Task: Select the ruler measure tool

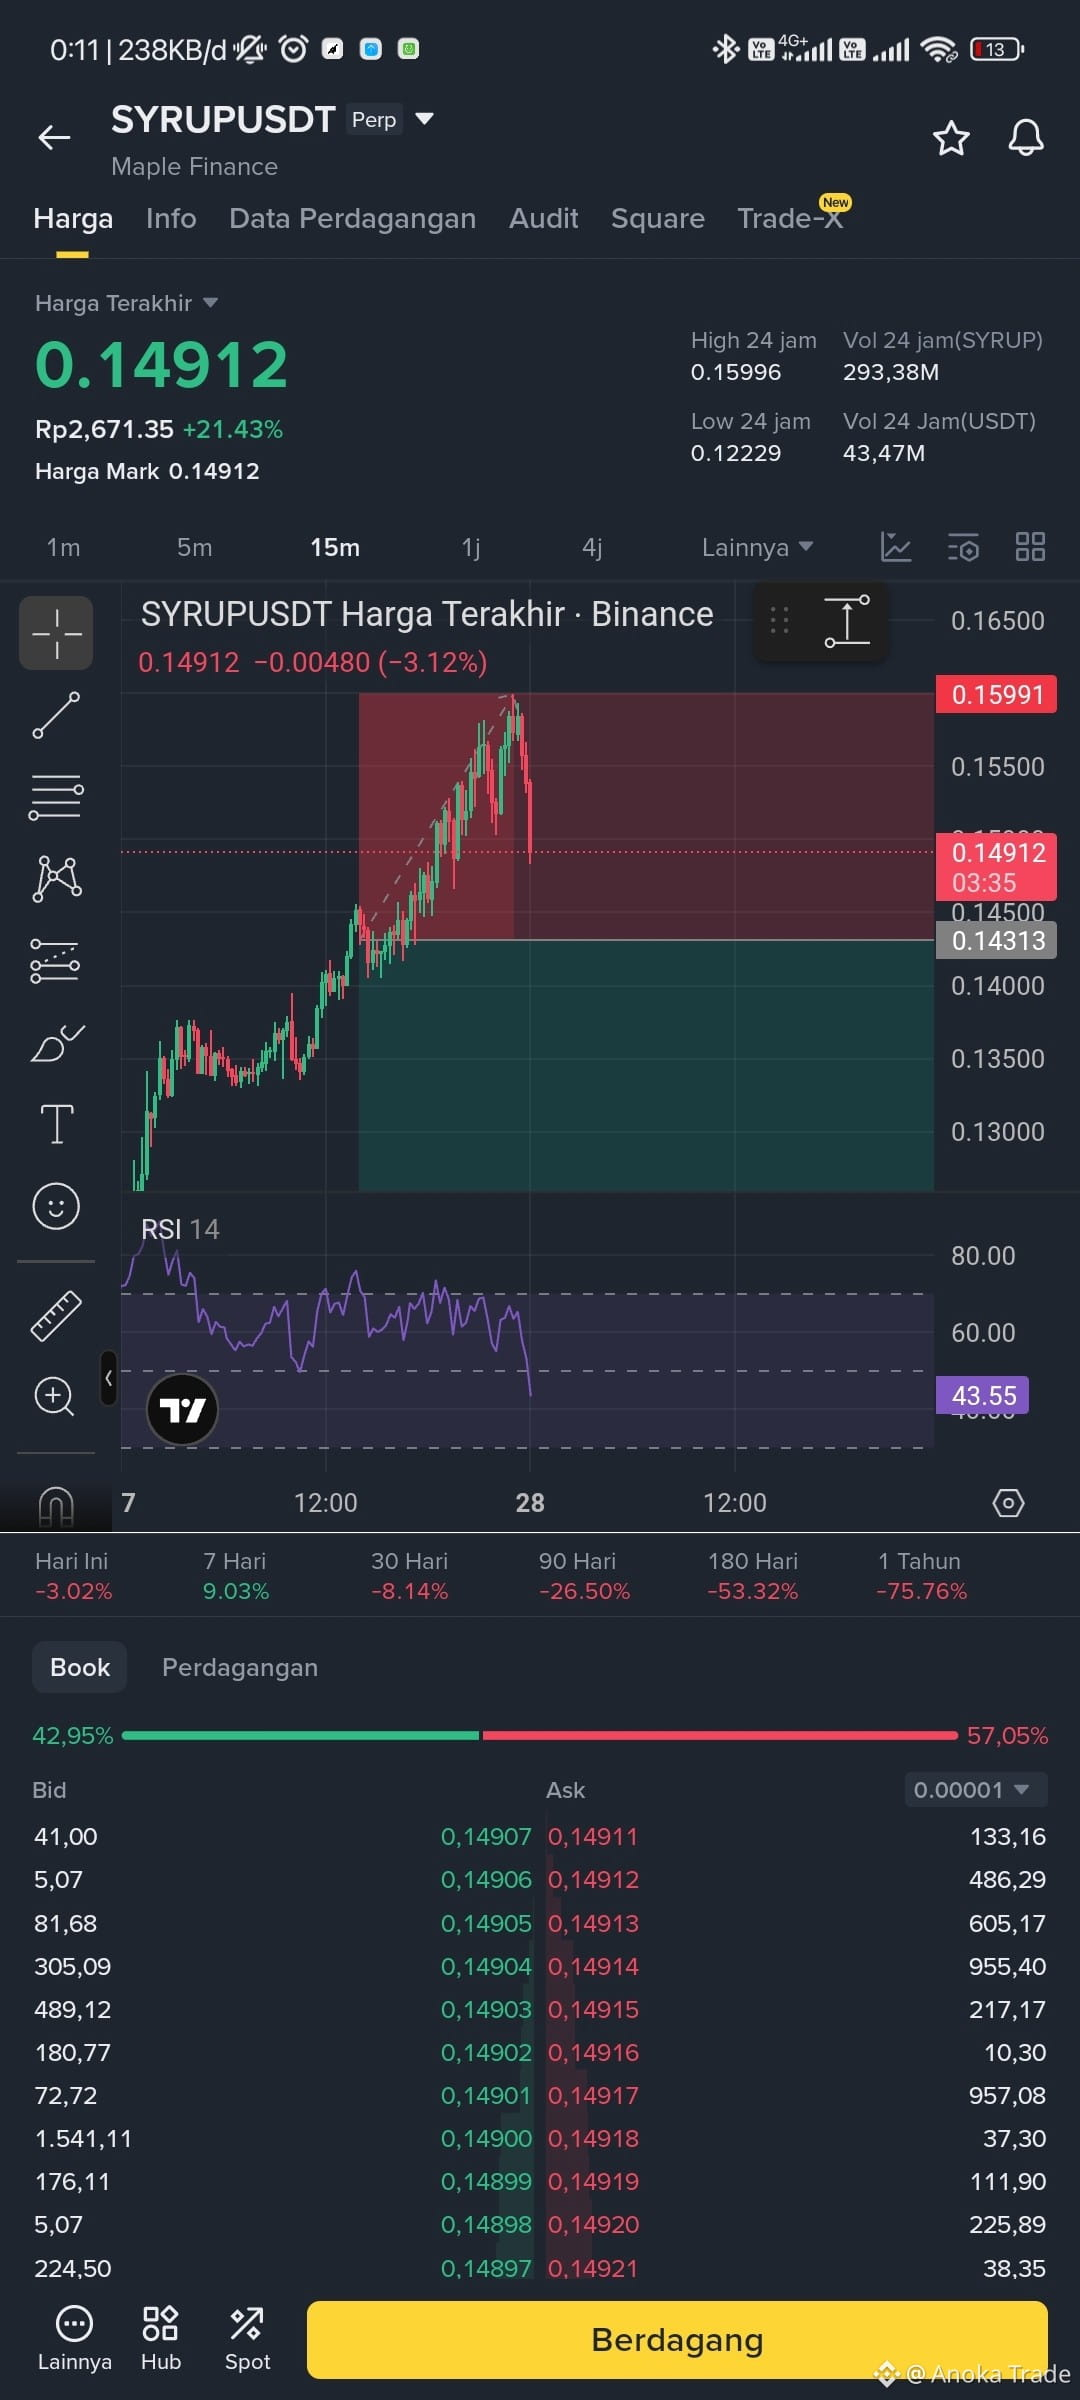Action: click(x=56, y=1315)
